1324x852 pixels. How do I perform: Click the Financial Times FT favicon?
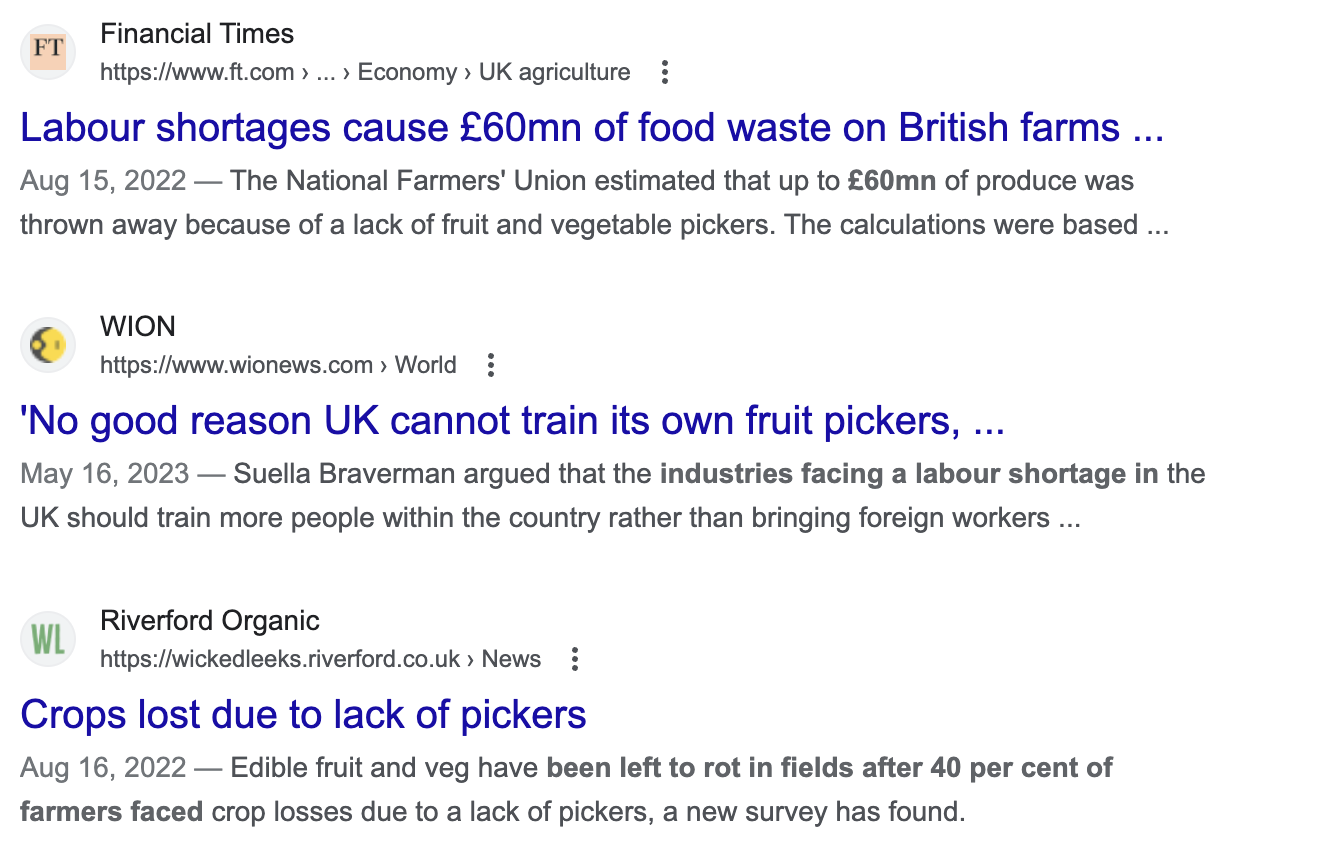click(48, 52)
